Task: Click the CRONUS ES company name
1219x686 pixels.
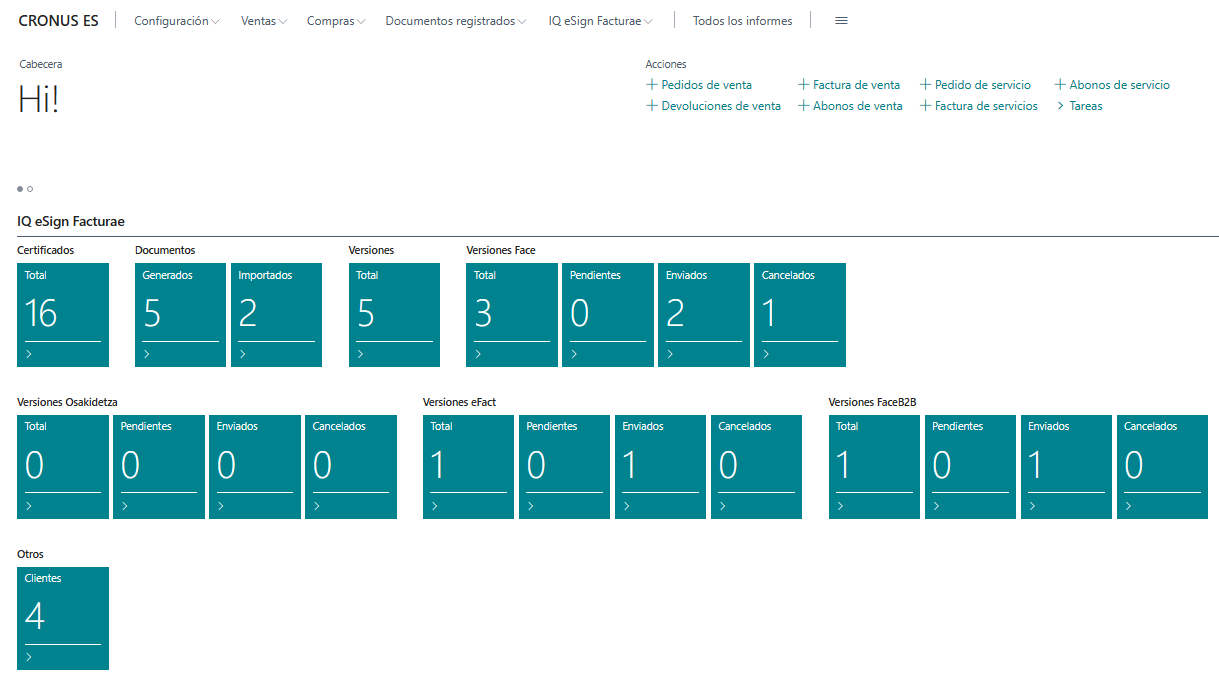Action: pos(58,21)
